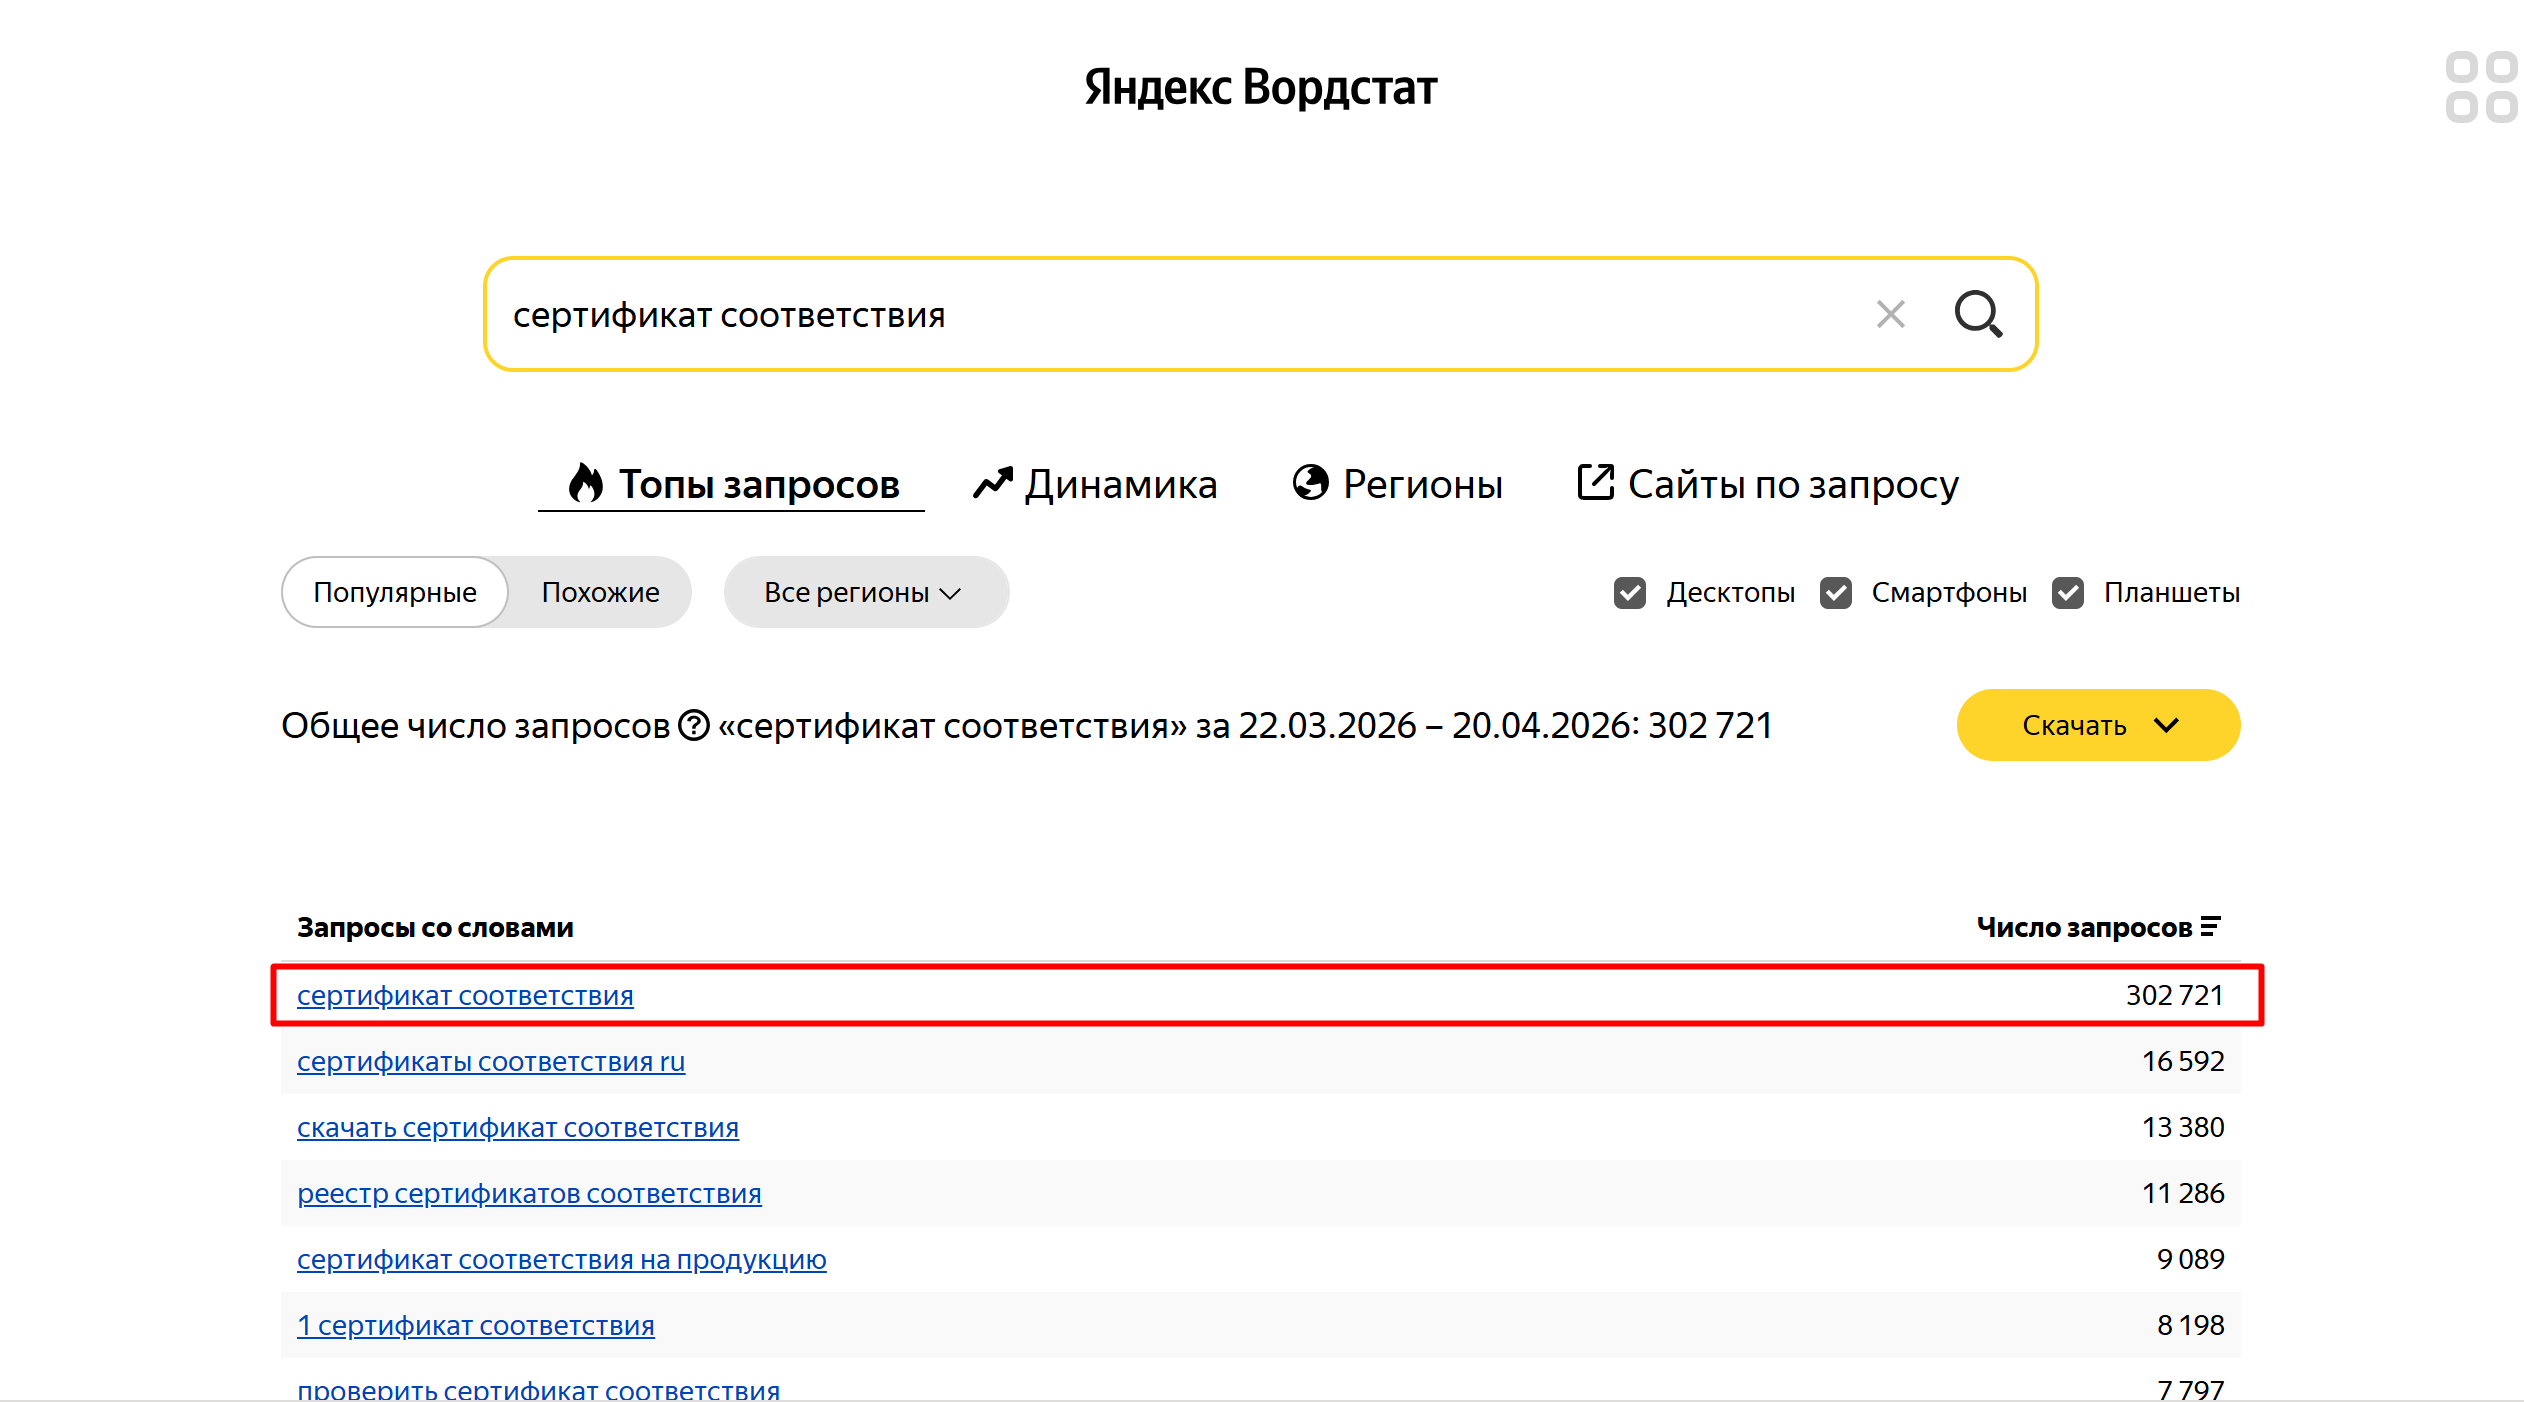Select the Популярные option
Image resolution: width=2524 pixels, height=1402 pixels.
tap(395, 592)
